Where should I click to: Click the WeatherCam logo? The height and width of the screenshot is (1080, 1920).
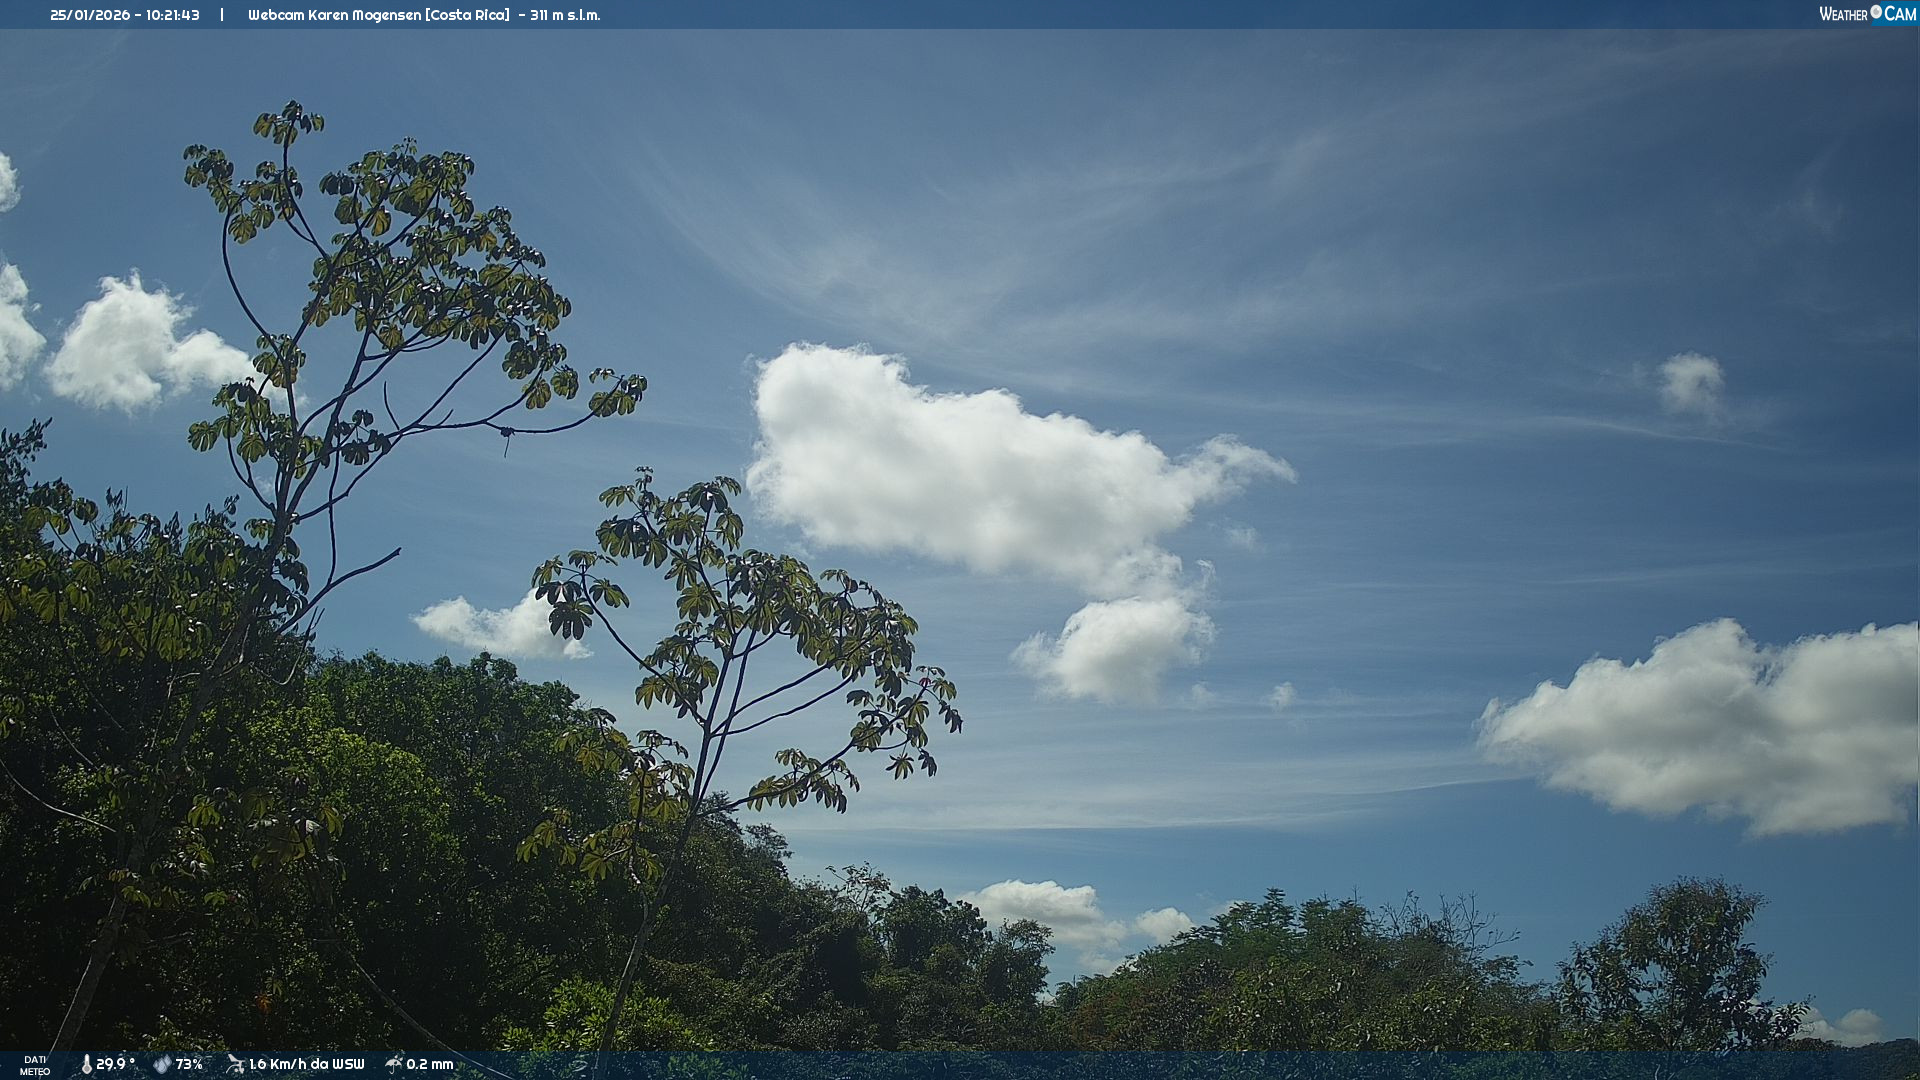(1867, 14)
